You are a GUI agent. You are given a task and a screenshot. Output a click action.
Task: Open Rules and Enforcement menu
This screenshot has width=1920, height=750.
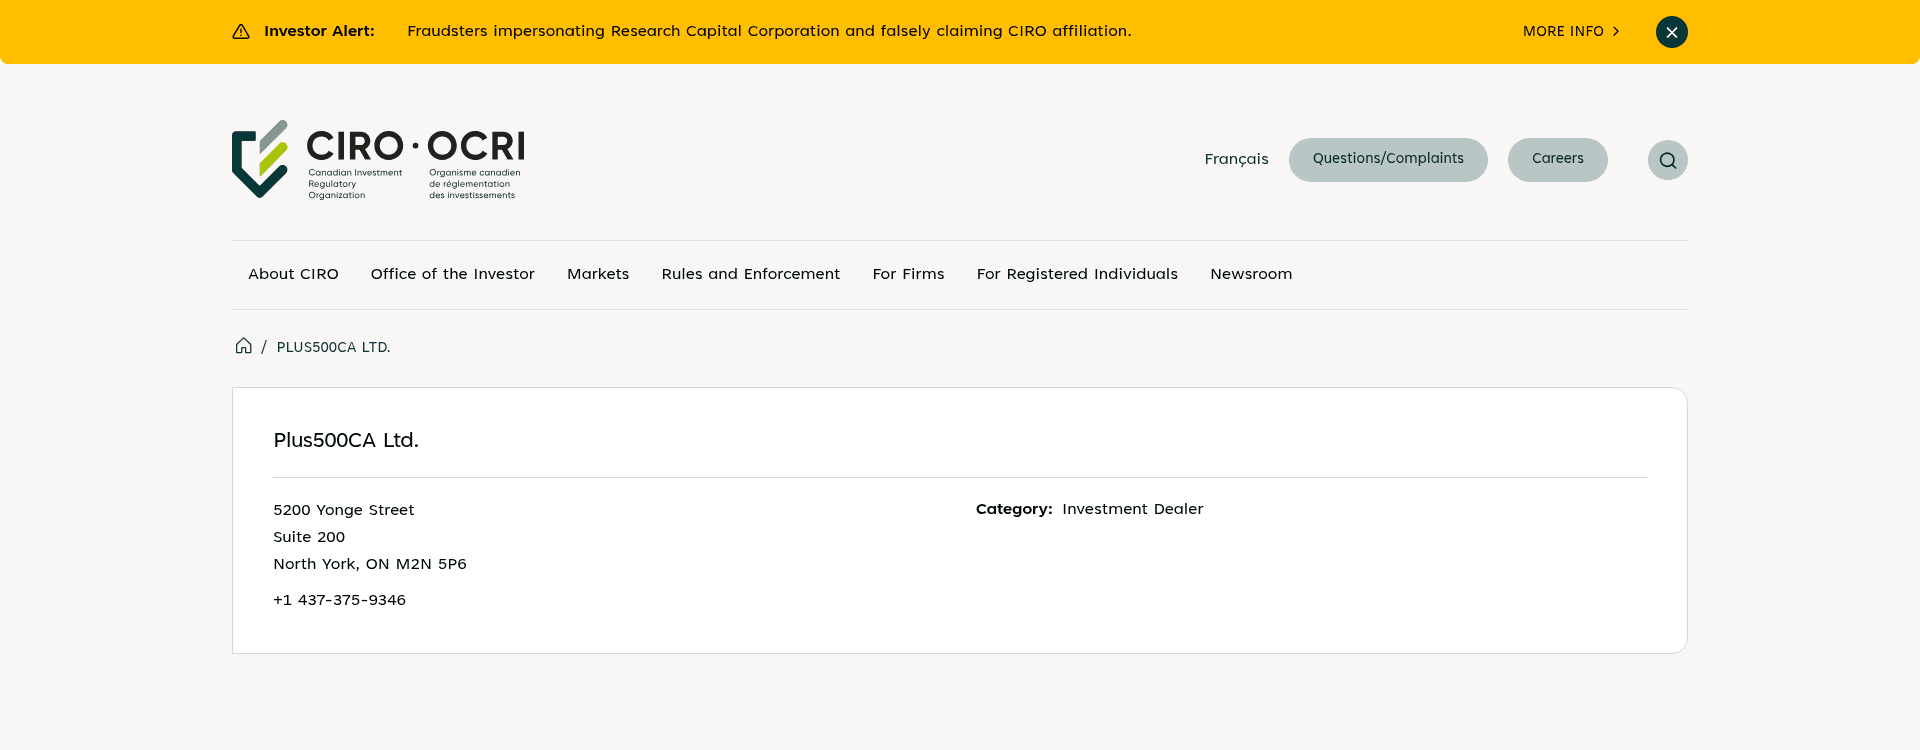tap(751, 274)
